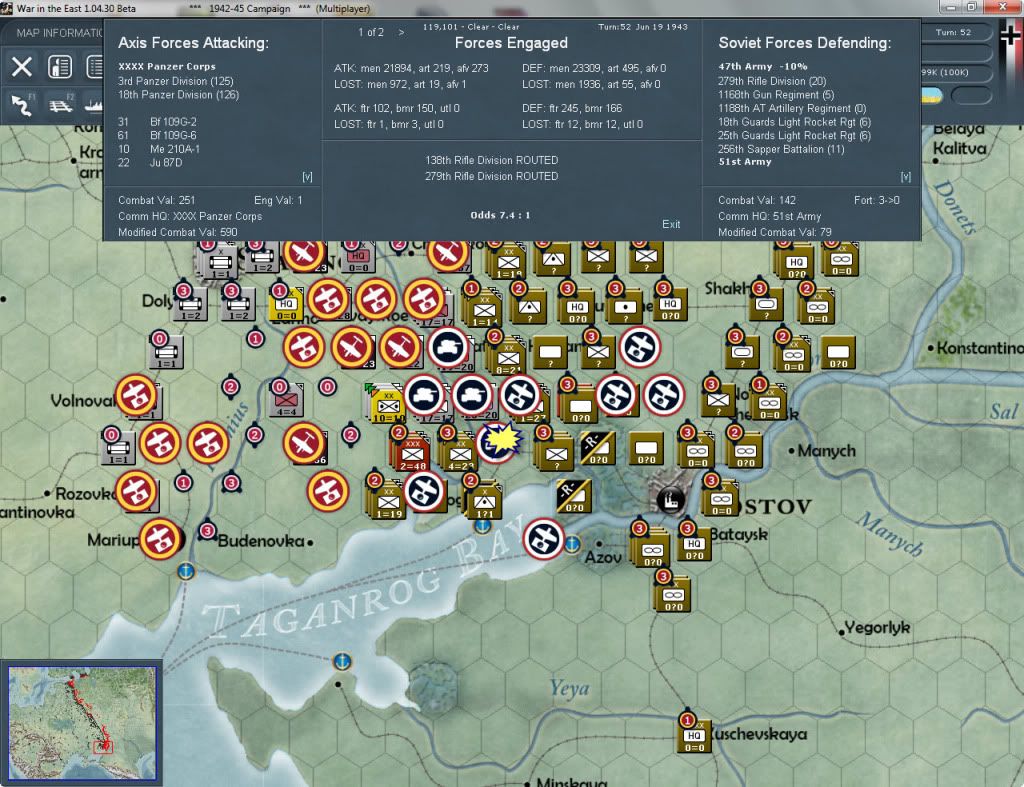
Task: Select the F2 rail movement mode icon
Action: point(61,104)
